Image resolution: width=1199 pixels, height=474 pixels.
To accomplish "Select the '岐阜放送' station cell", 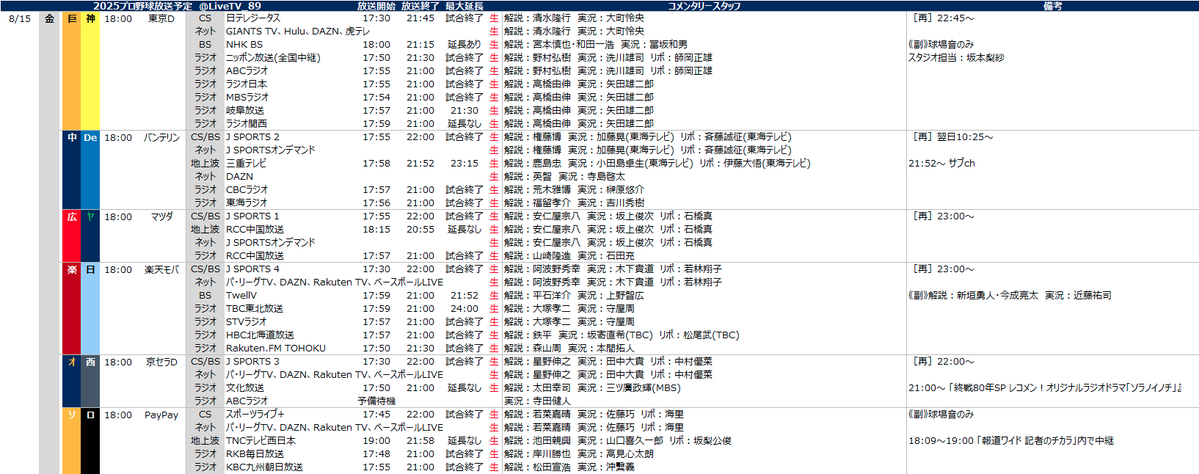I will (244, 110).
